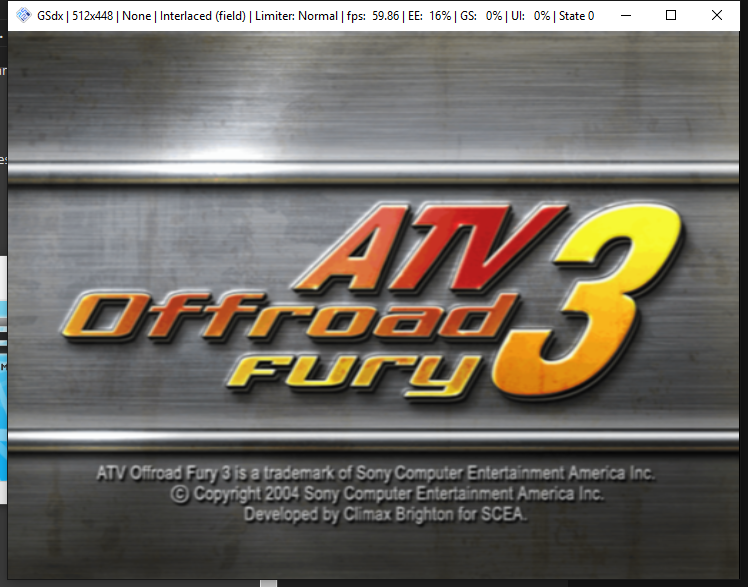Close the GSdx emulator window
This screenshot has height=587, width=748.
pyautogui.click(x=717, y=16)
